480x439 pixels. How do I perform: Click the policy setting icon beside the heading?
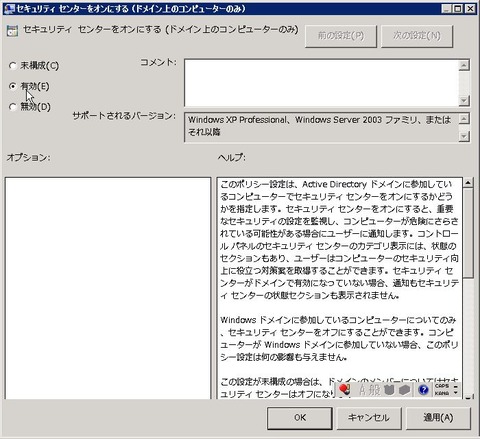tap(12, 31)
